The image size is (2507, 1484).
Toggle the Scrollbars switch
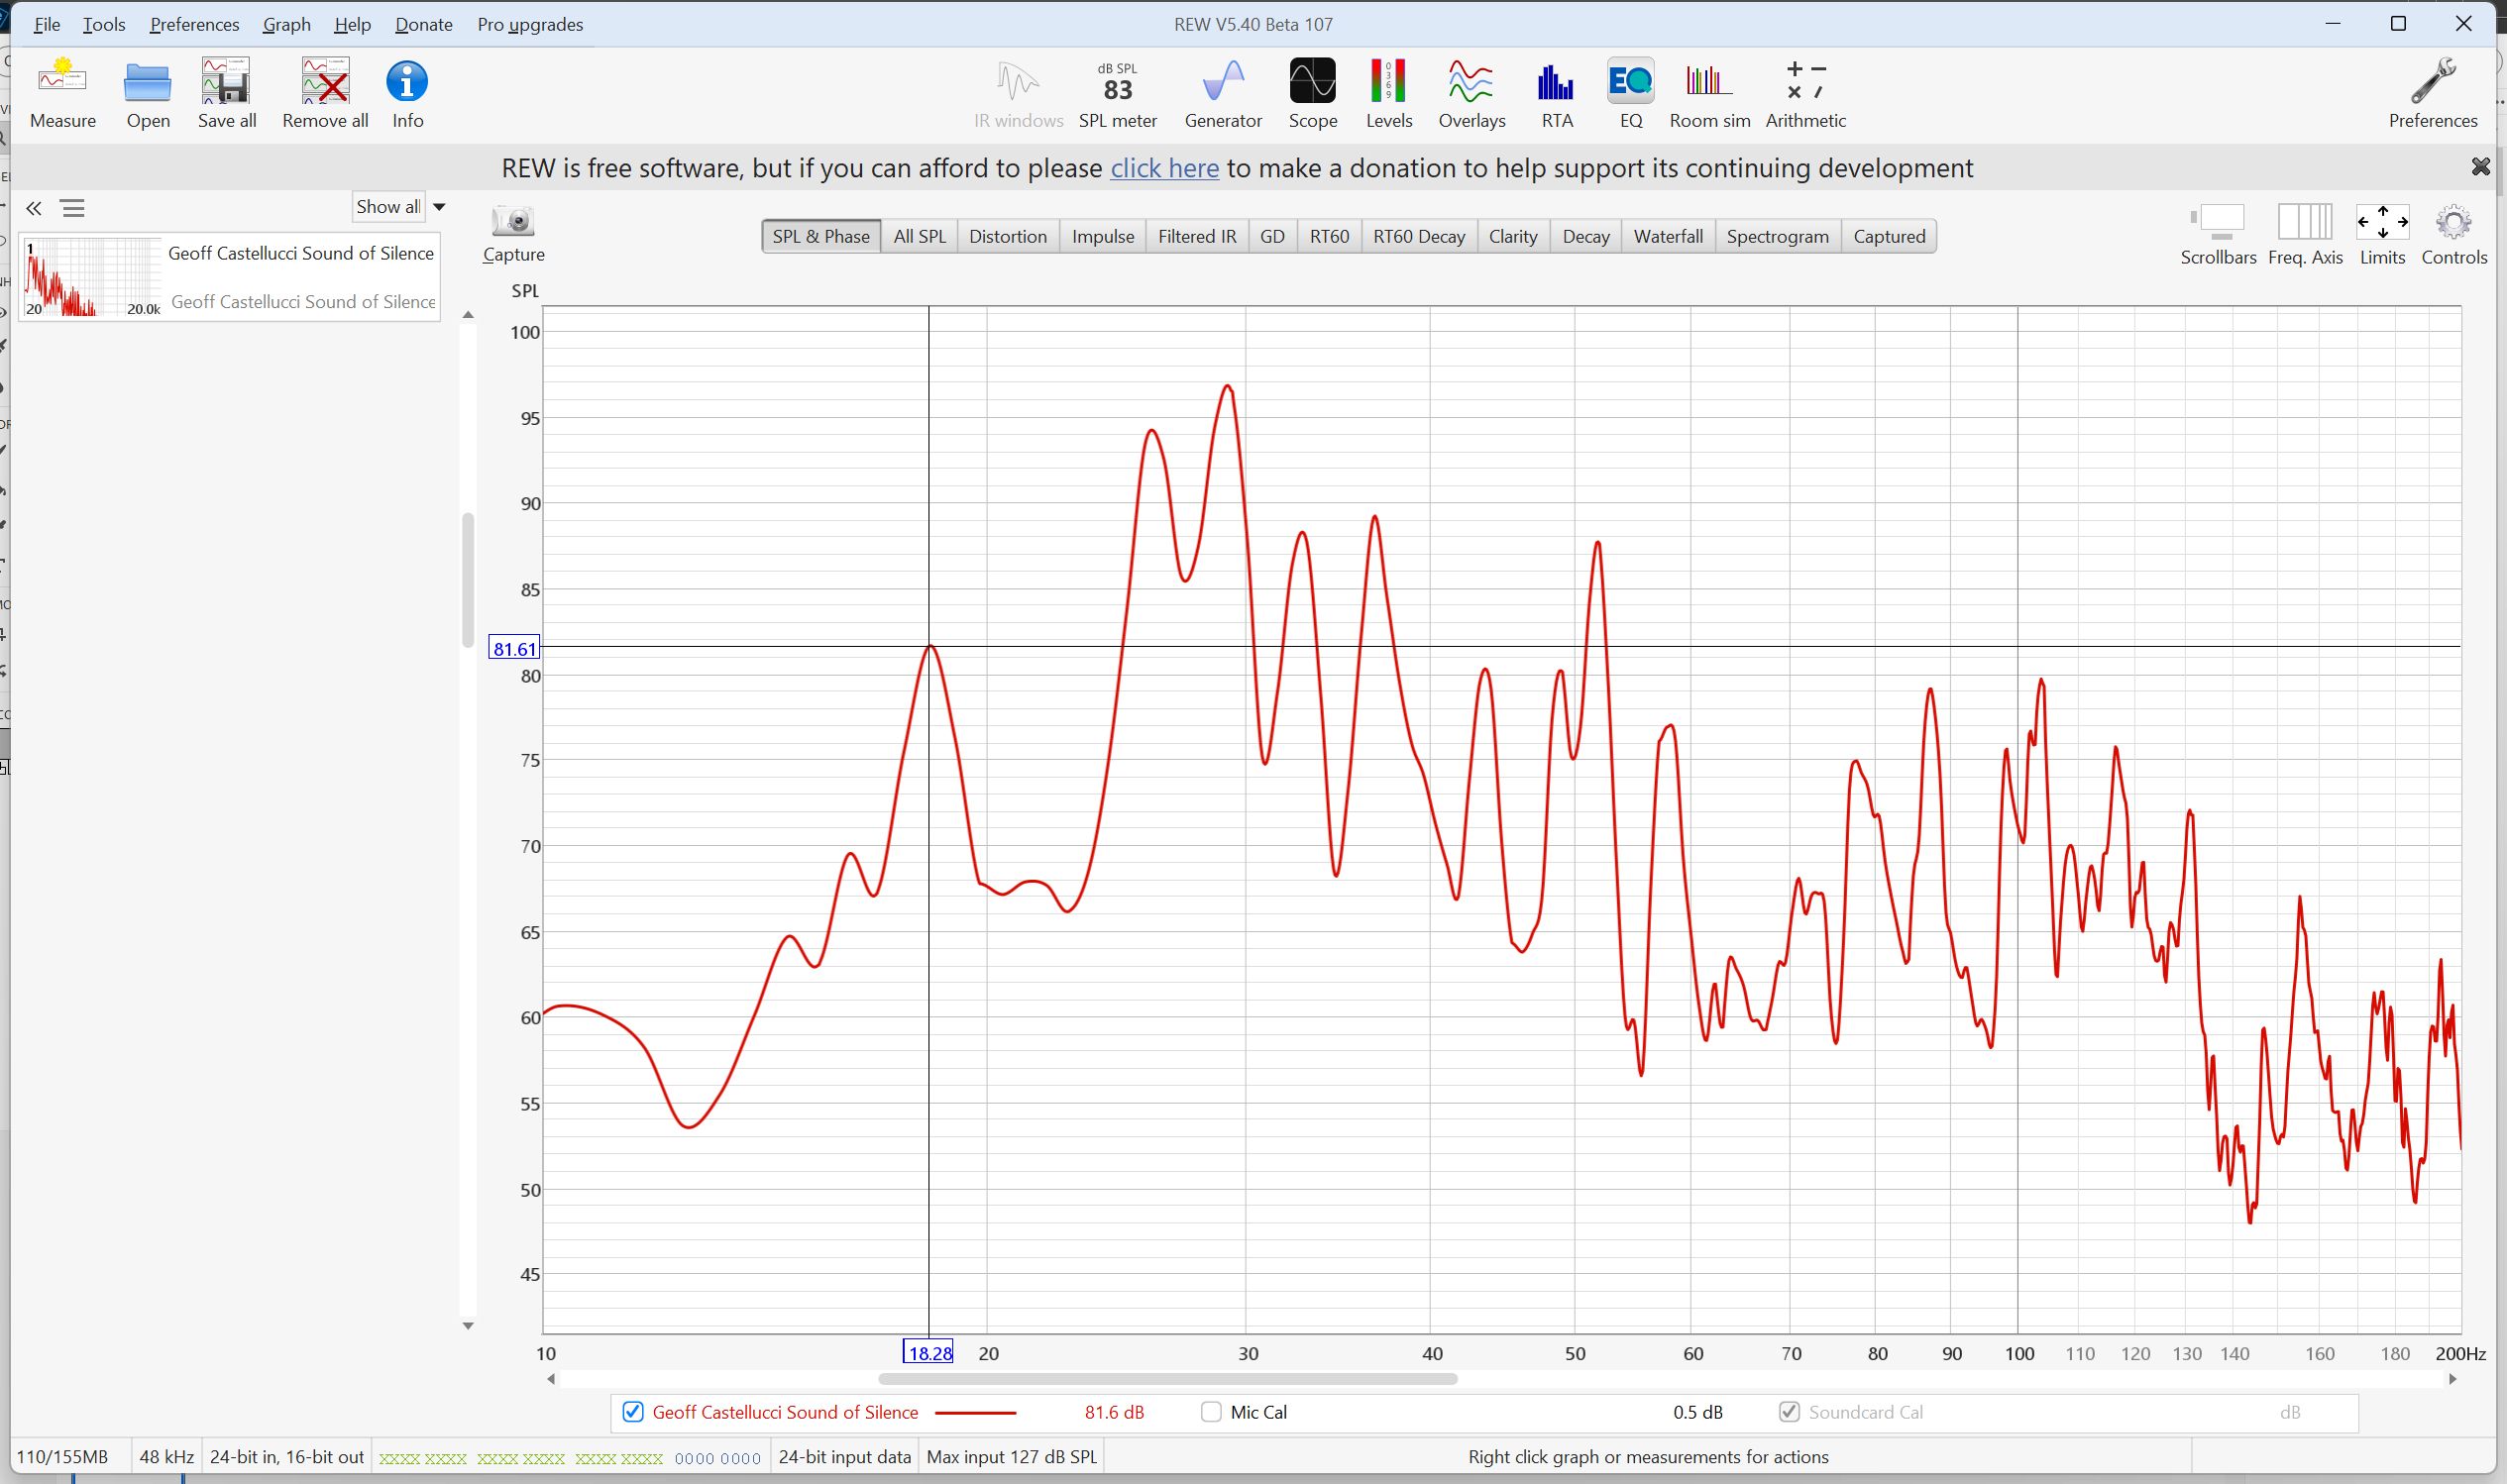click(2217, 220)
